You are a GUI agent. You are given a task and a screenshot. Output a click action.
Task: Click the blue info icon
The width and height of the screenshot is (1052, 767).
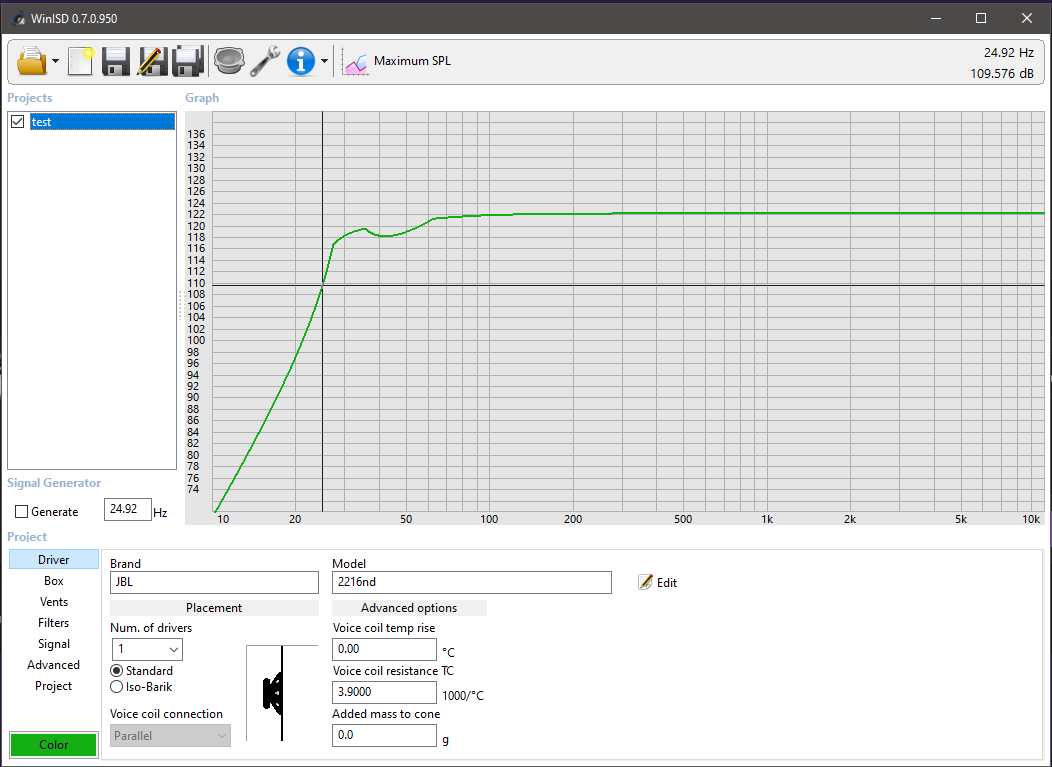[301, 61]
